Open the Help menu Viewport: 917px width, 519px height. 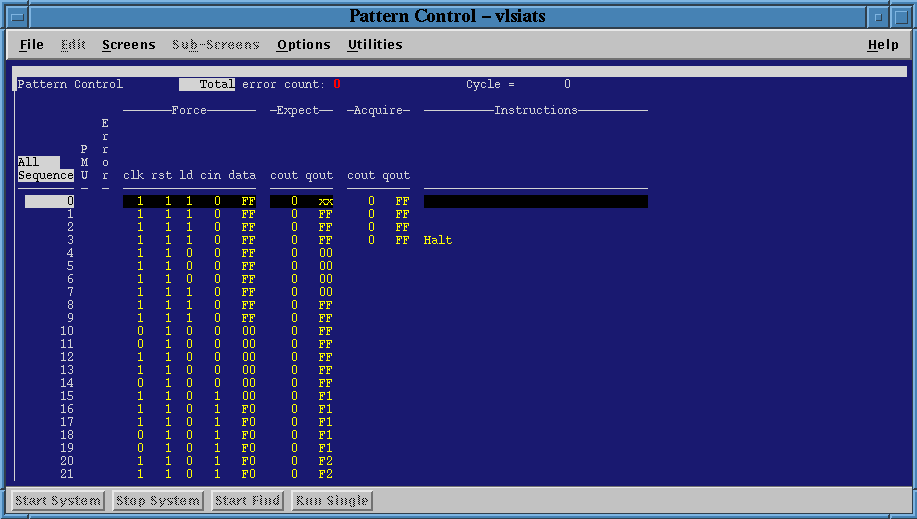[882, 45]
